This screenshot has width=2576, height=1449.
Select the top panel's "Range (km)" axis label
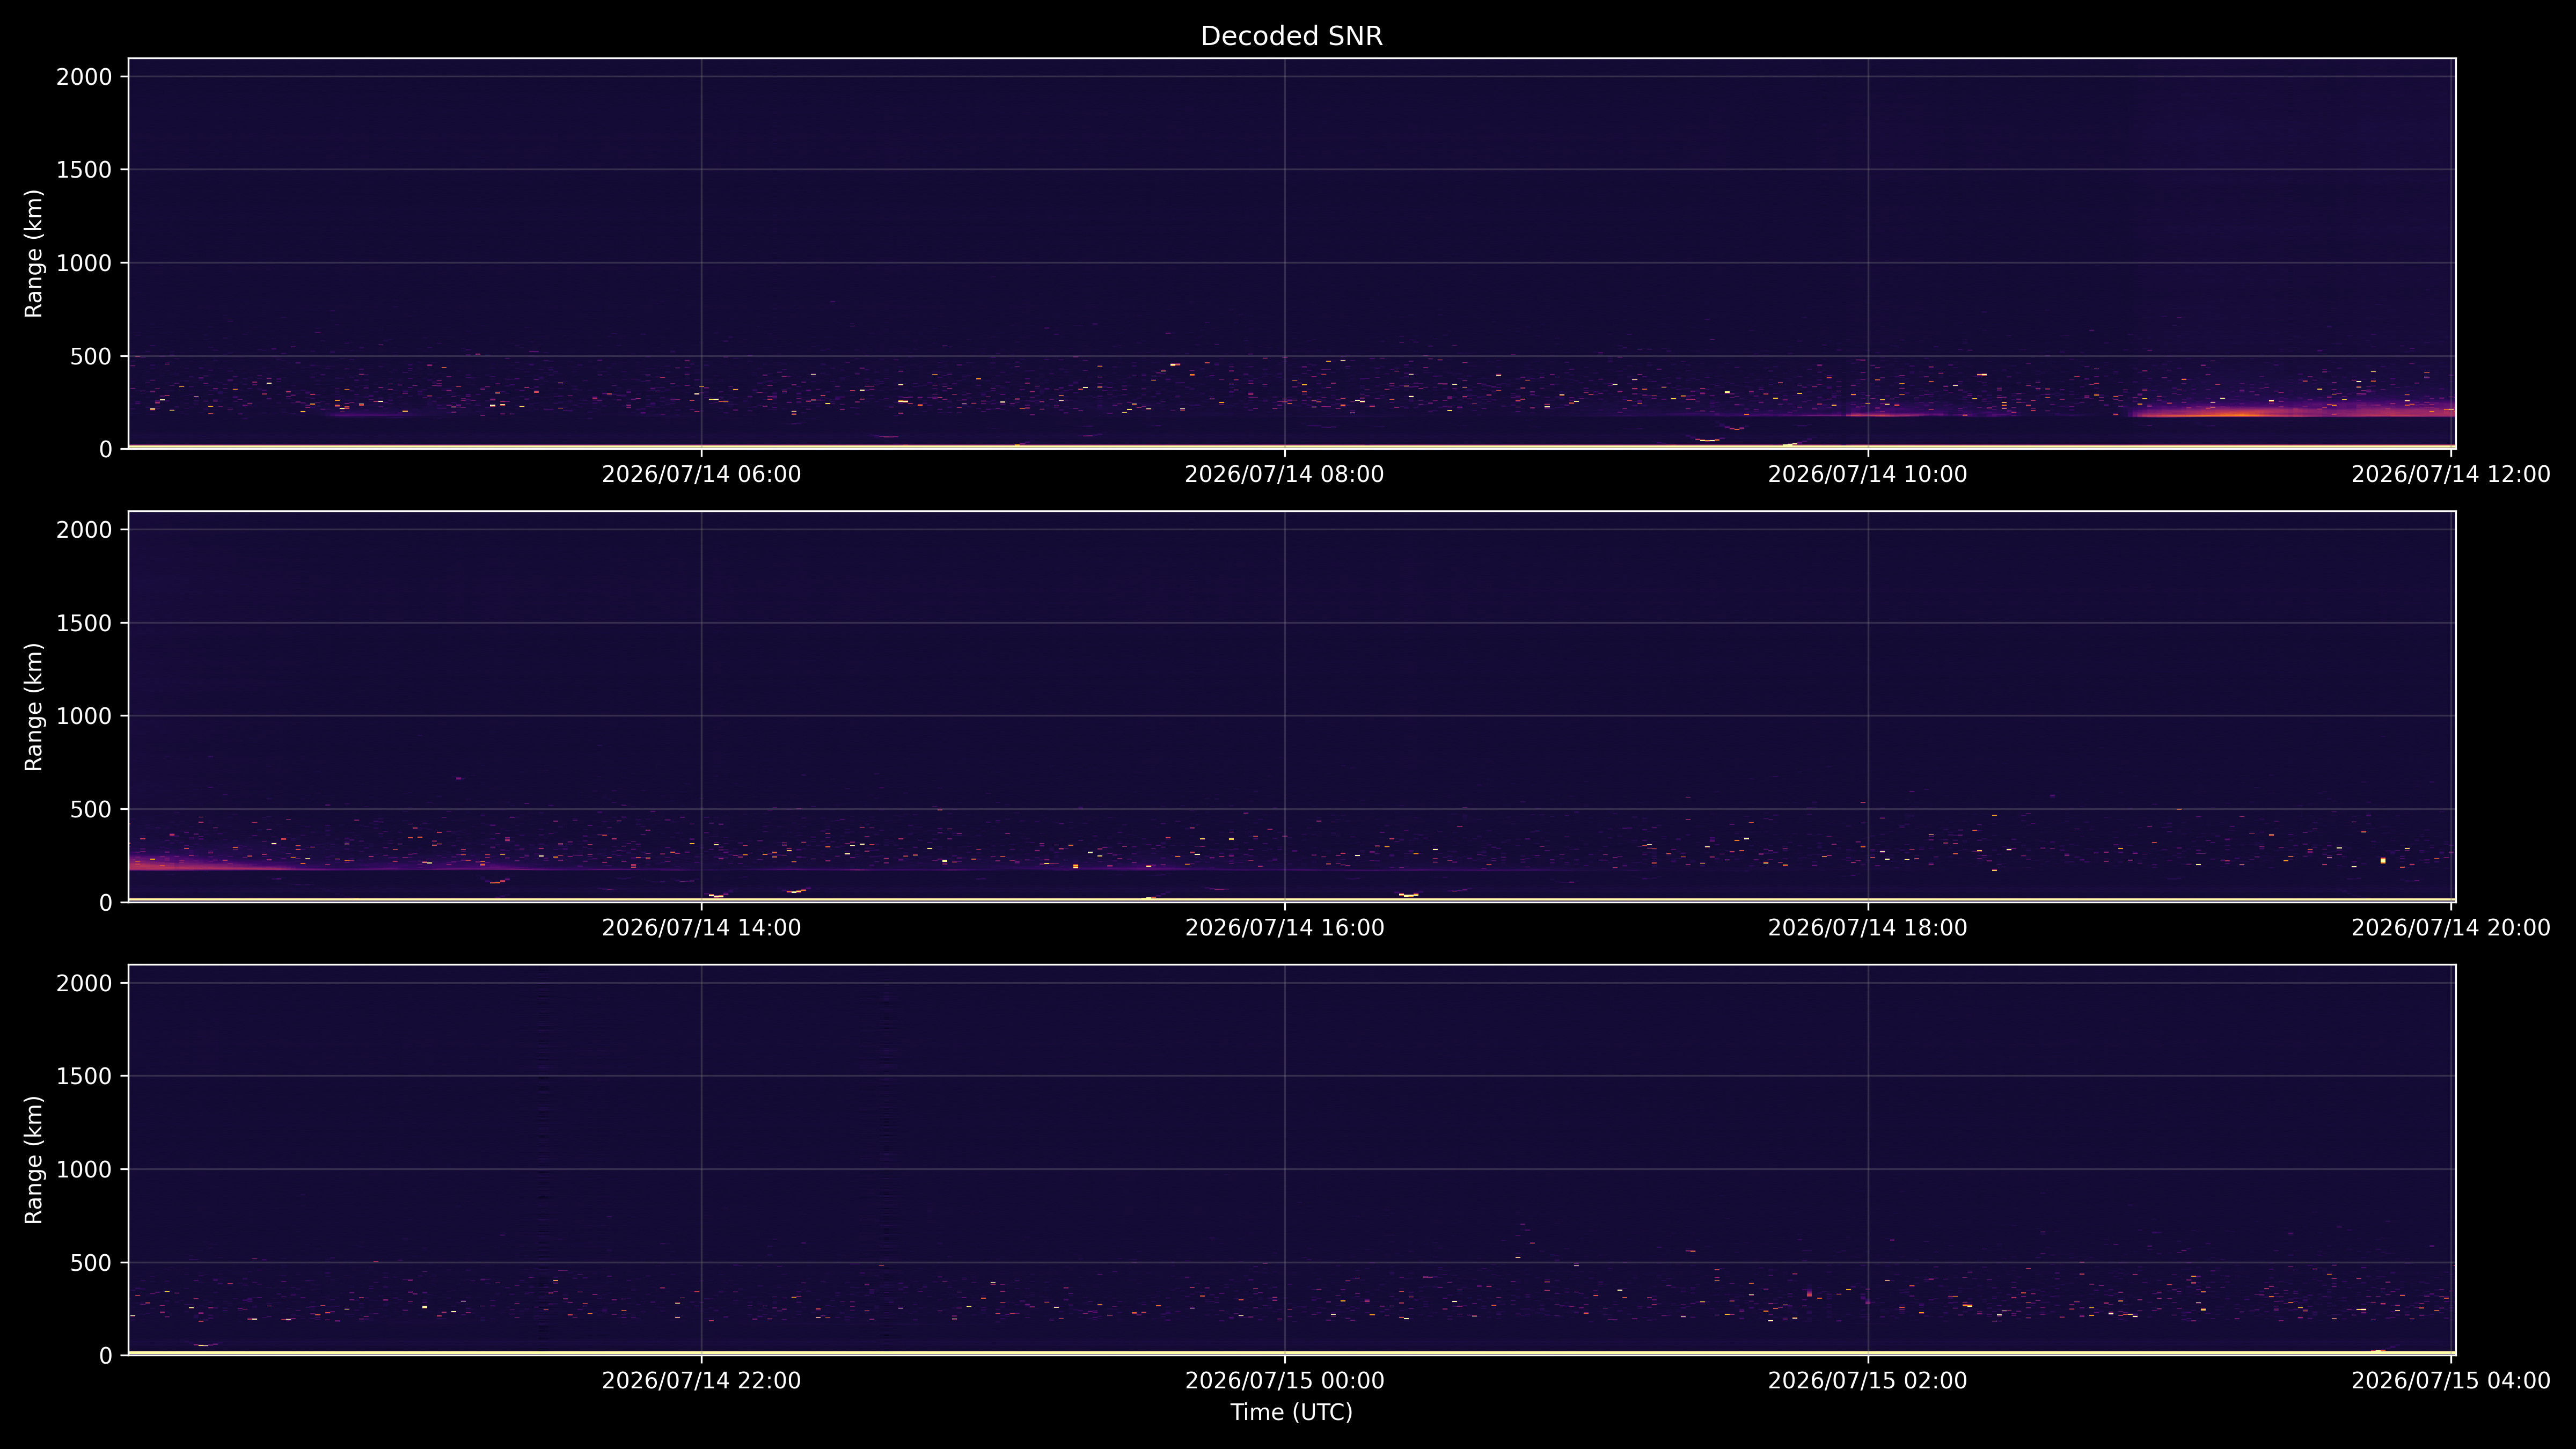tap(34, 254)
